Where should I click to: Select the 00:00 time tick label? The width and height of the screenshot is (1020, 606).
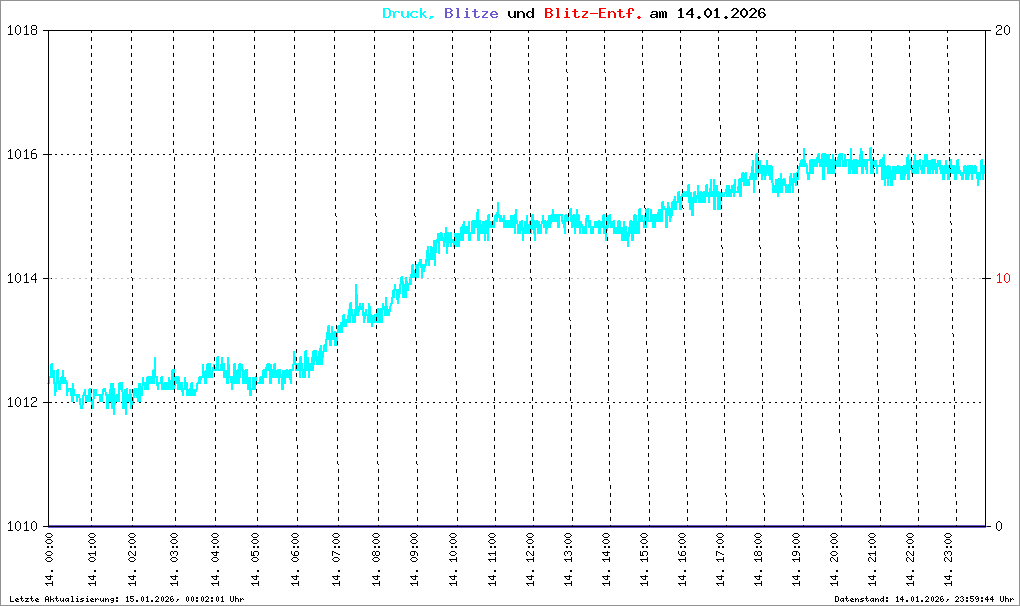pos(50,560)
